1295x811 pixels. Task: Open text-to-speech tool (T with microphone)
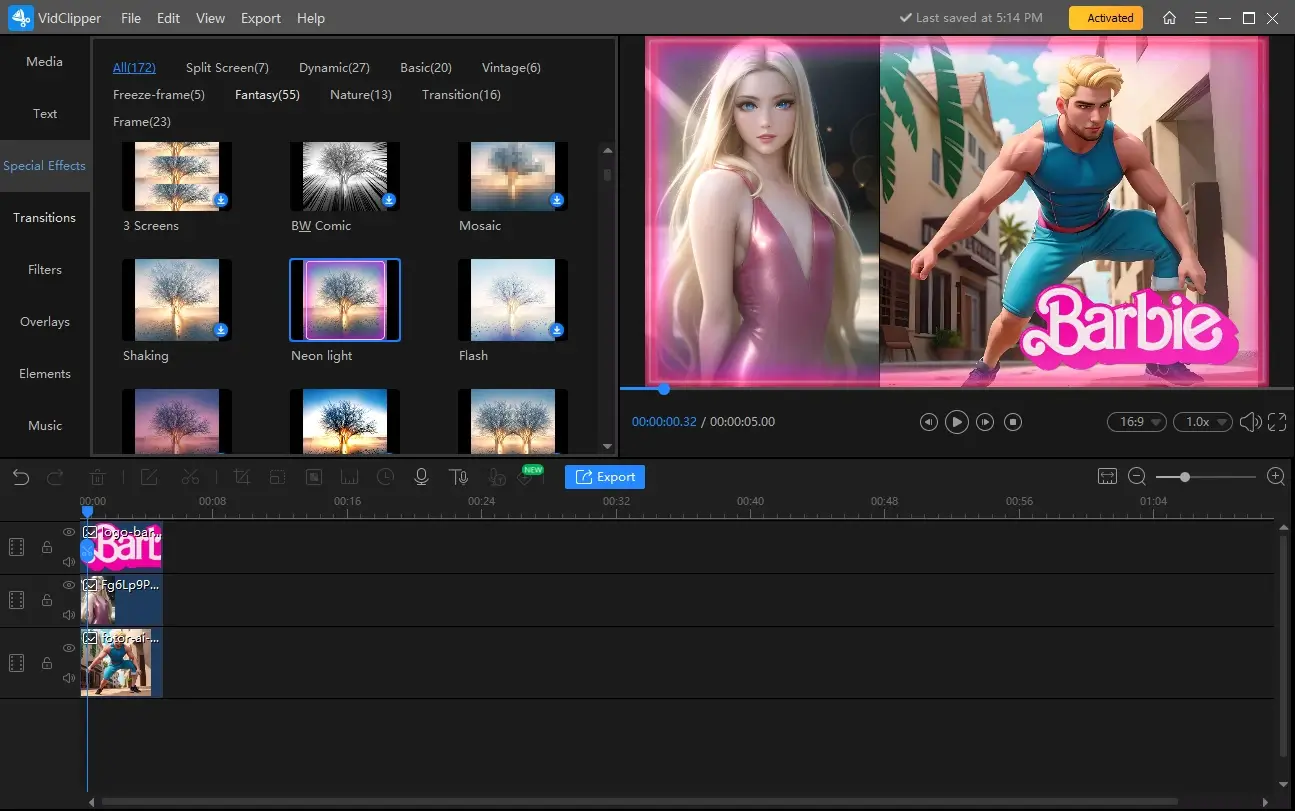(x=458, y=477)
